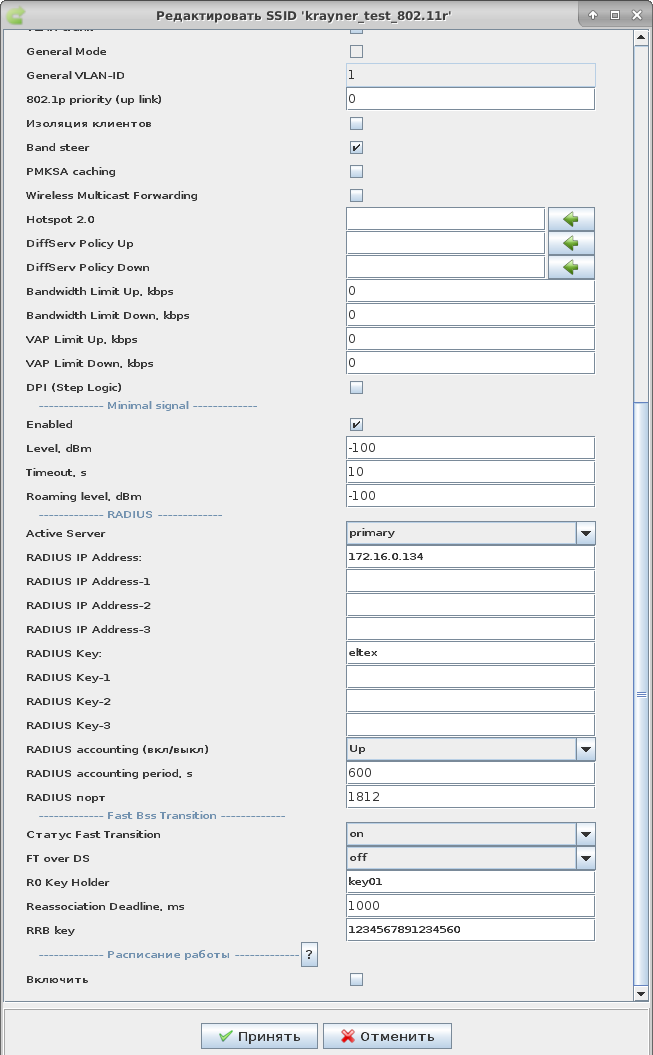Viewport: 653px width, 1055px height.
Task: Click the green app icon in title bar
Action: [x=16, y=15]
